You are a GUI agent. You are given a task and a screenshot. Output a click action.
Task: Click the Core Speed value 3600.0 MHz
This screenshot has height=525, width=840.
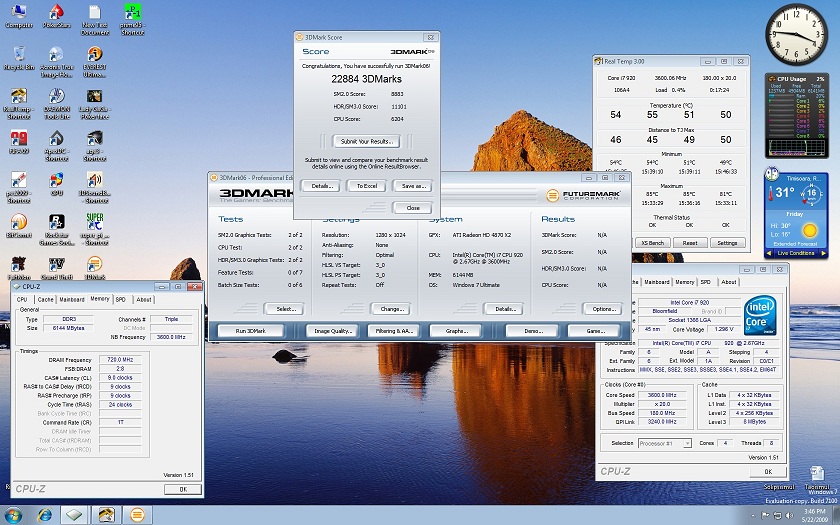(662, 395)
